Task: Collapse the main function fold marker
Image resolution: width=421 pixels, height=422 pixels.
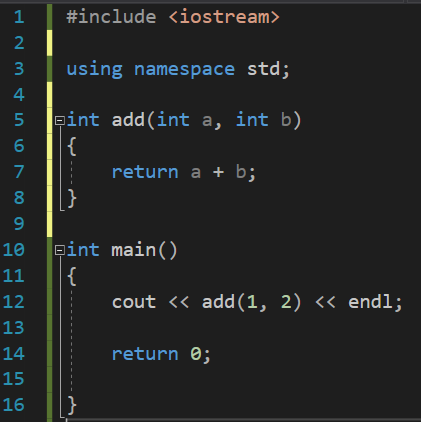Action: [x=60, y=250]
